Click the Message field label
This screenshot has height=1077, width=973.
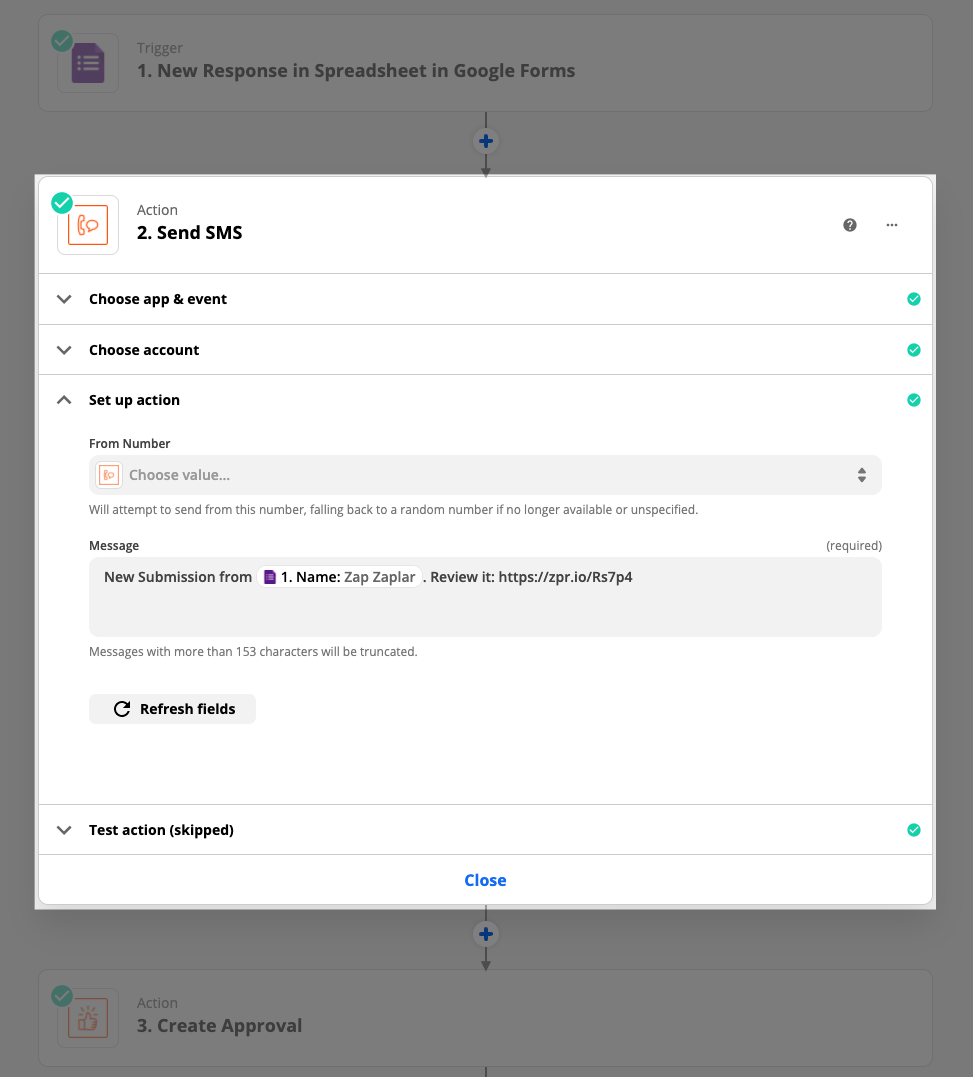(114, 545)
